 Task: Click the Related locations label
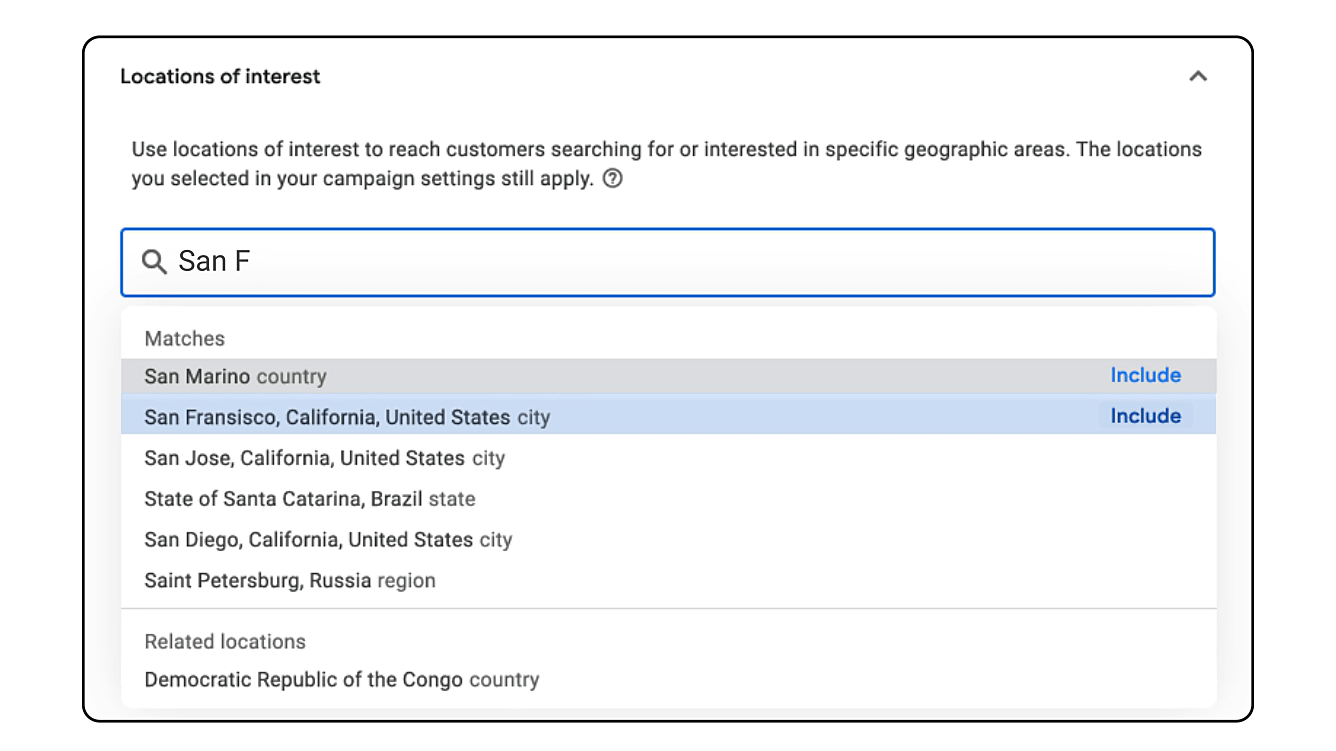tap(225, 641)
